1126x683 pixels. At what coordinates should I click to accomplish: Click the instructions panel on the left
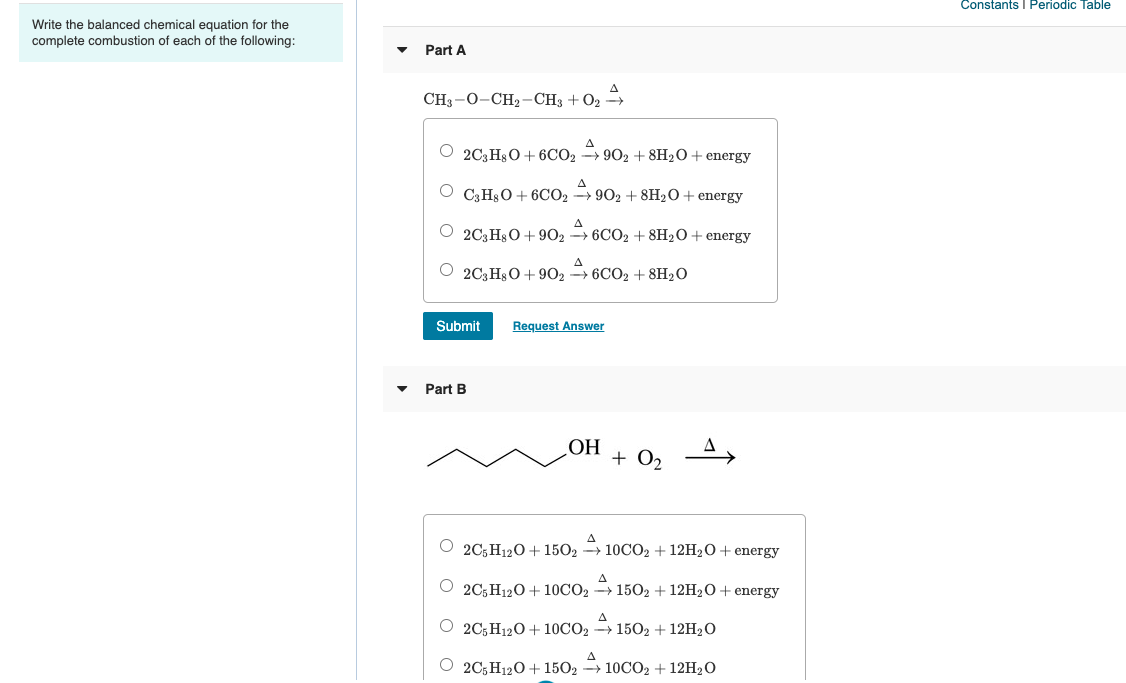[x=180, y=33]
